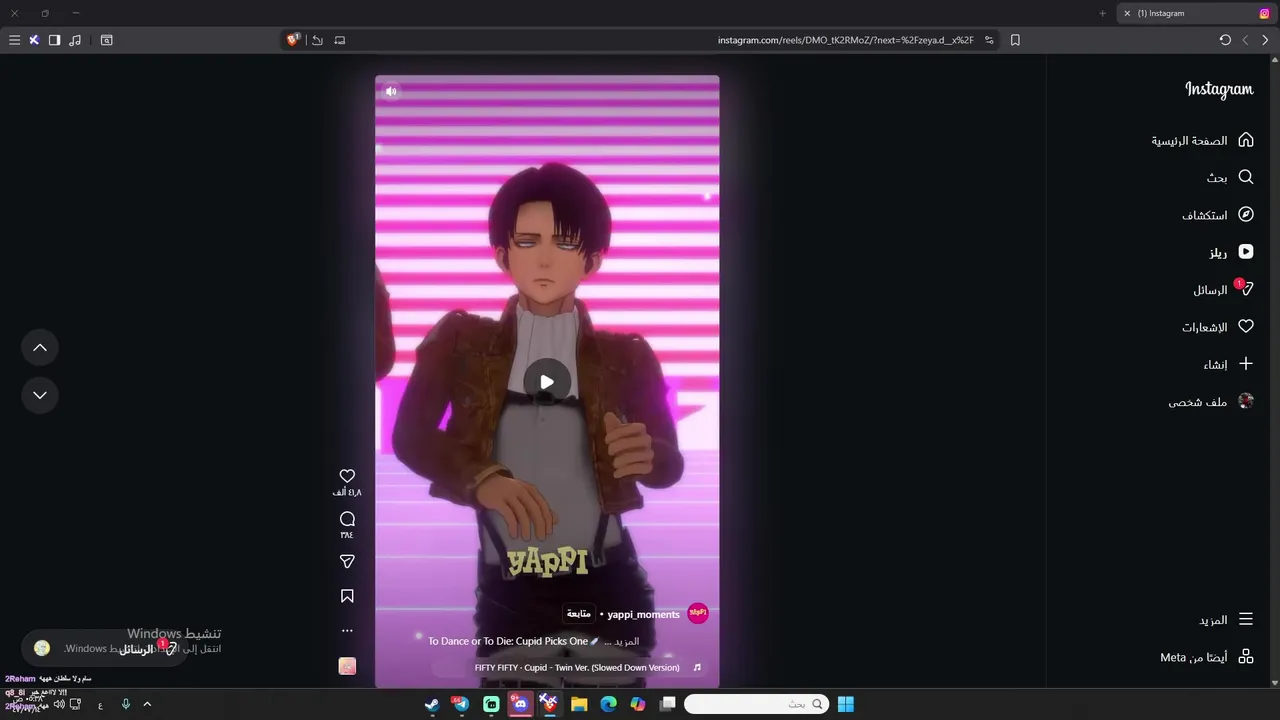Open floating Messages popup pill
Screen dimensions: 1280x720
click(104, 648)
